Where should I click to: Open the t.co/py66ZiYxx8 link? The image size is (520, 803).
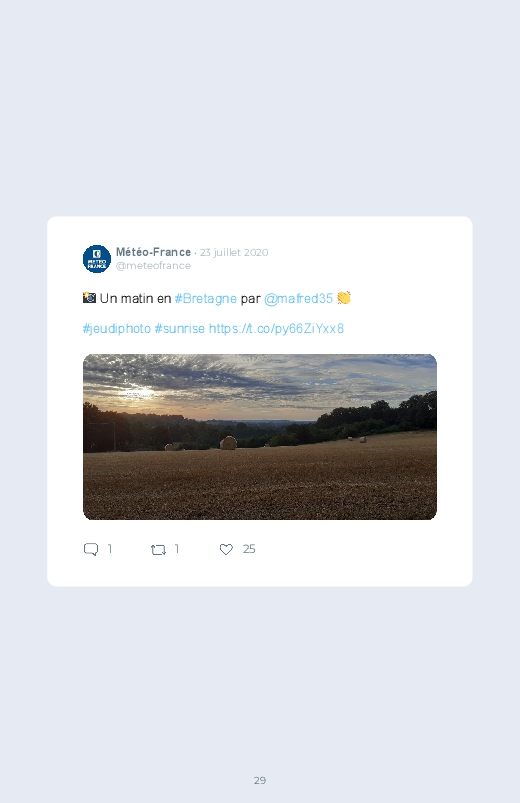[x=276, y=329]
